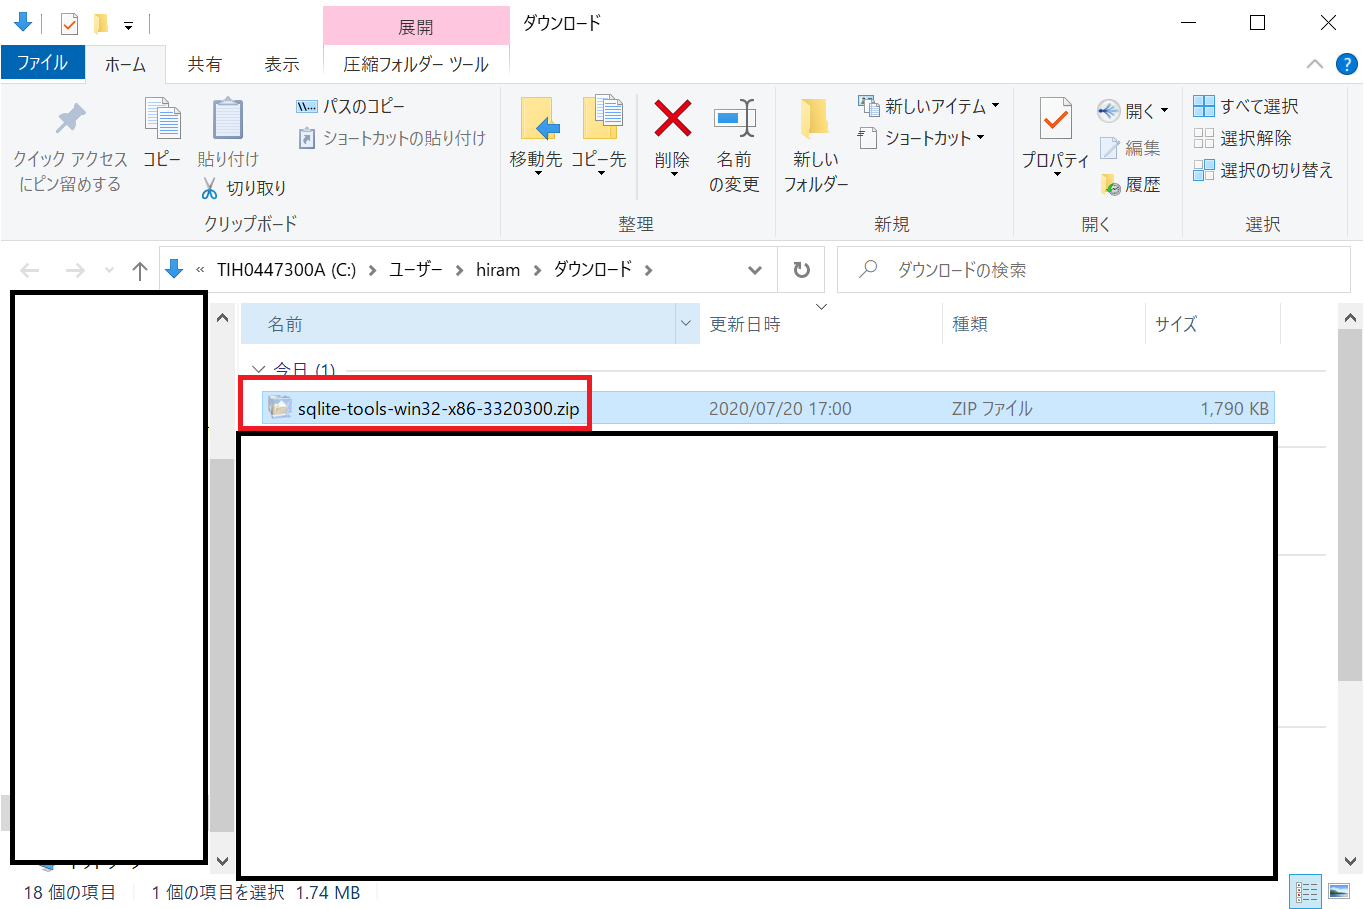Open New item (新しいアイテム) menu
This screenshot has width=1364, height=909.
(x=929, y=106)
